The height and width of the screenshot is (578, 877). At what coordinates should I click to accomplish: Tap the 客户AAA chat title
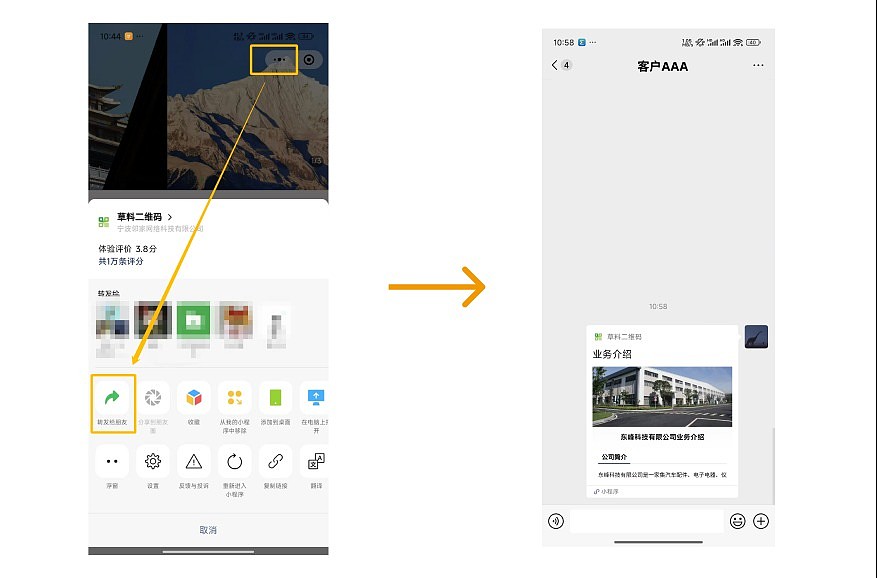662,67
